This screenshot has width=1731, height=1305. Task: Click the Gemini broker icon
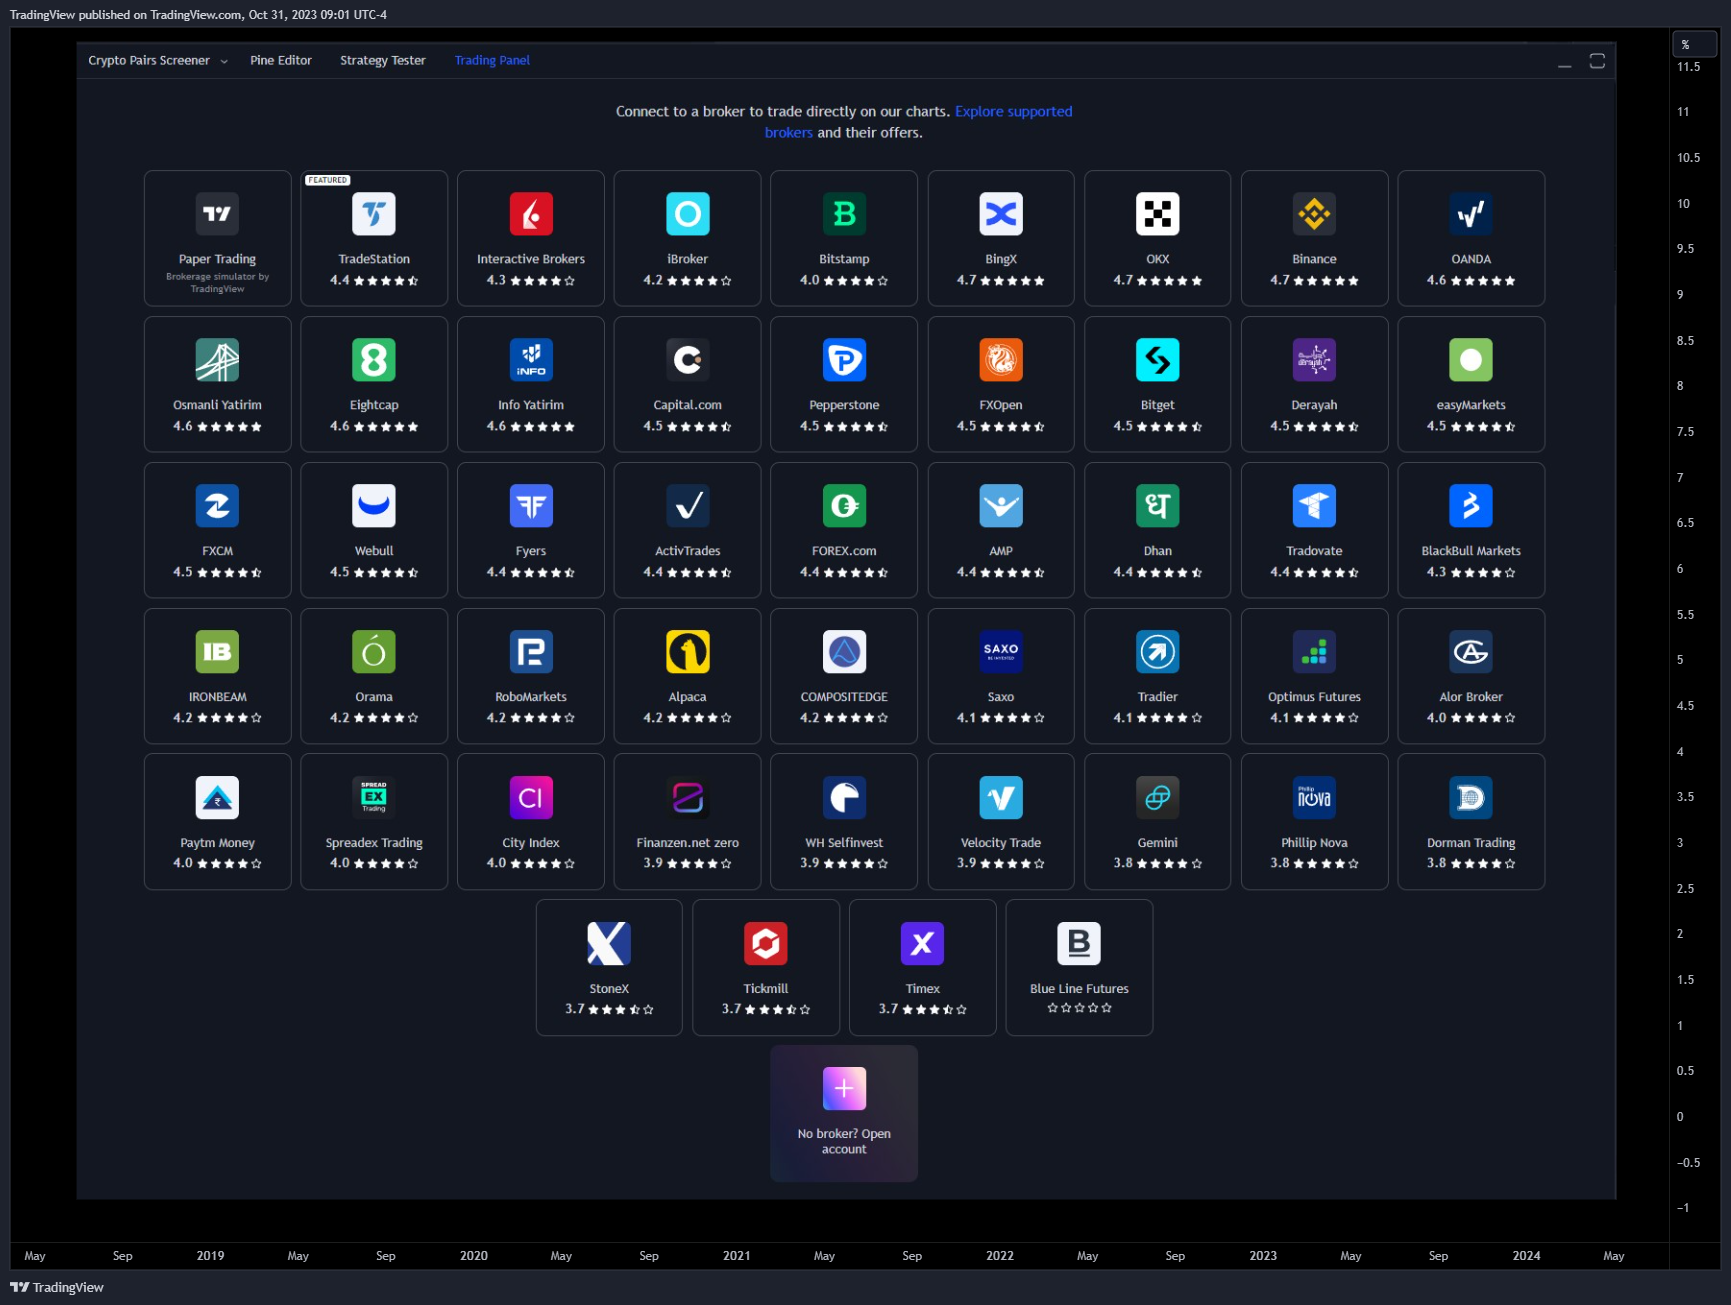(x=1158, y=798)
